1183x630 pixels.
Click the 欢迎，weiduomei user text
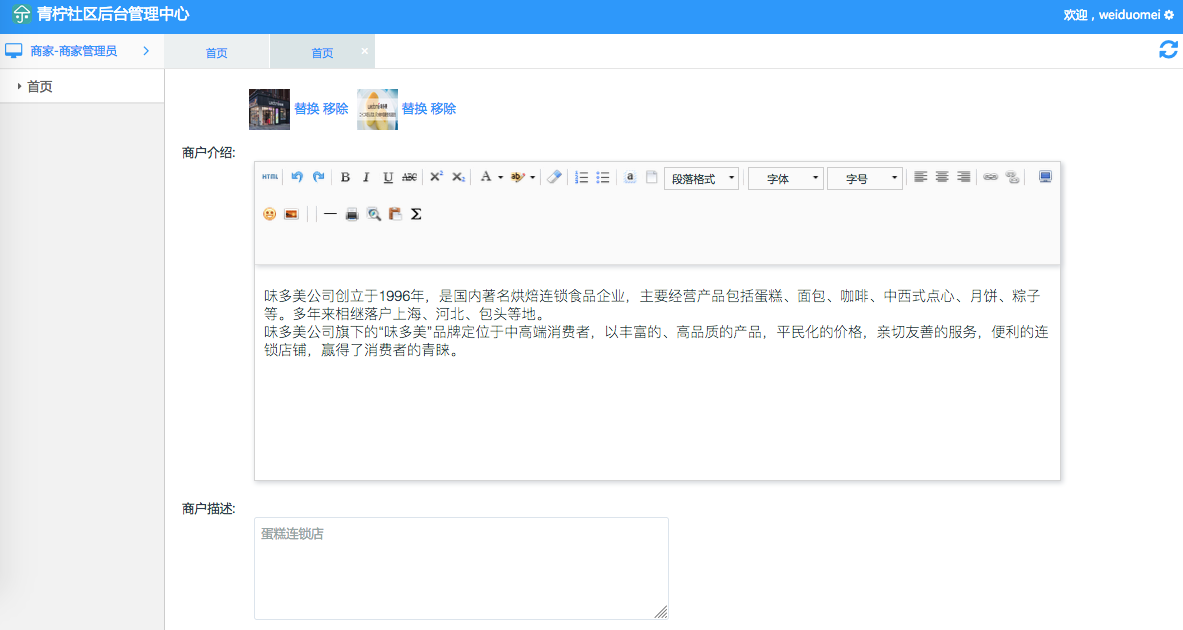1111,14
